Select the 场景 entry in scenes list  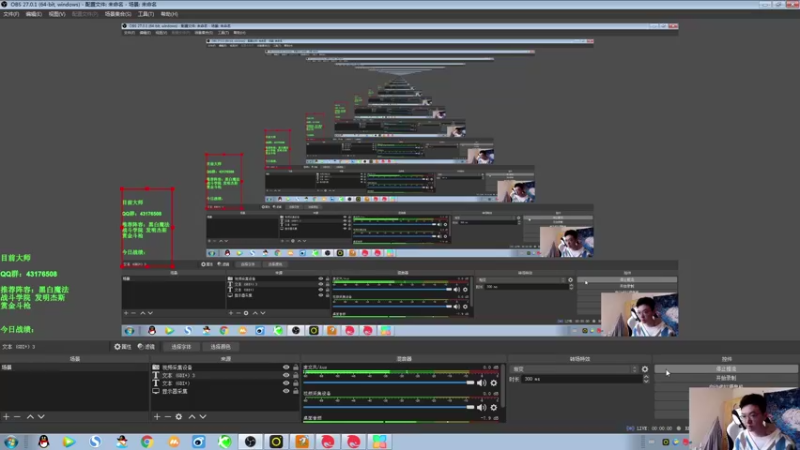[74, 367]
